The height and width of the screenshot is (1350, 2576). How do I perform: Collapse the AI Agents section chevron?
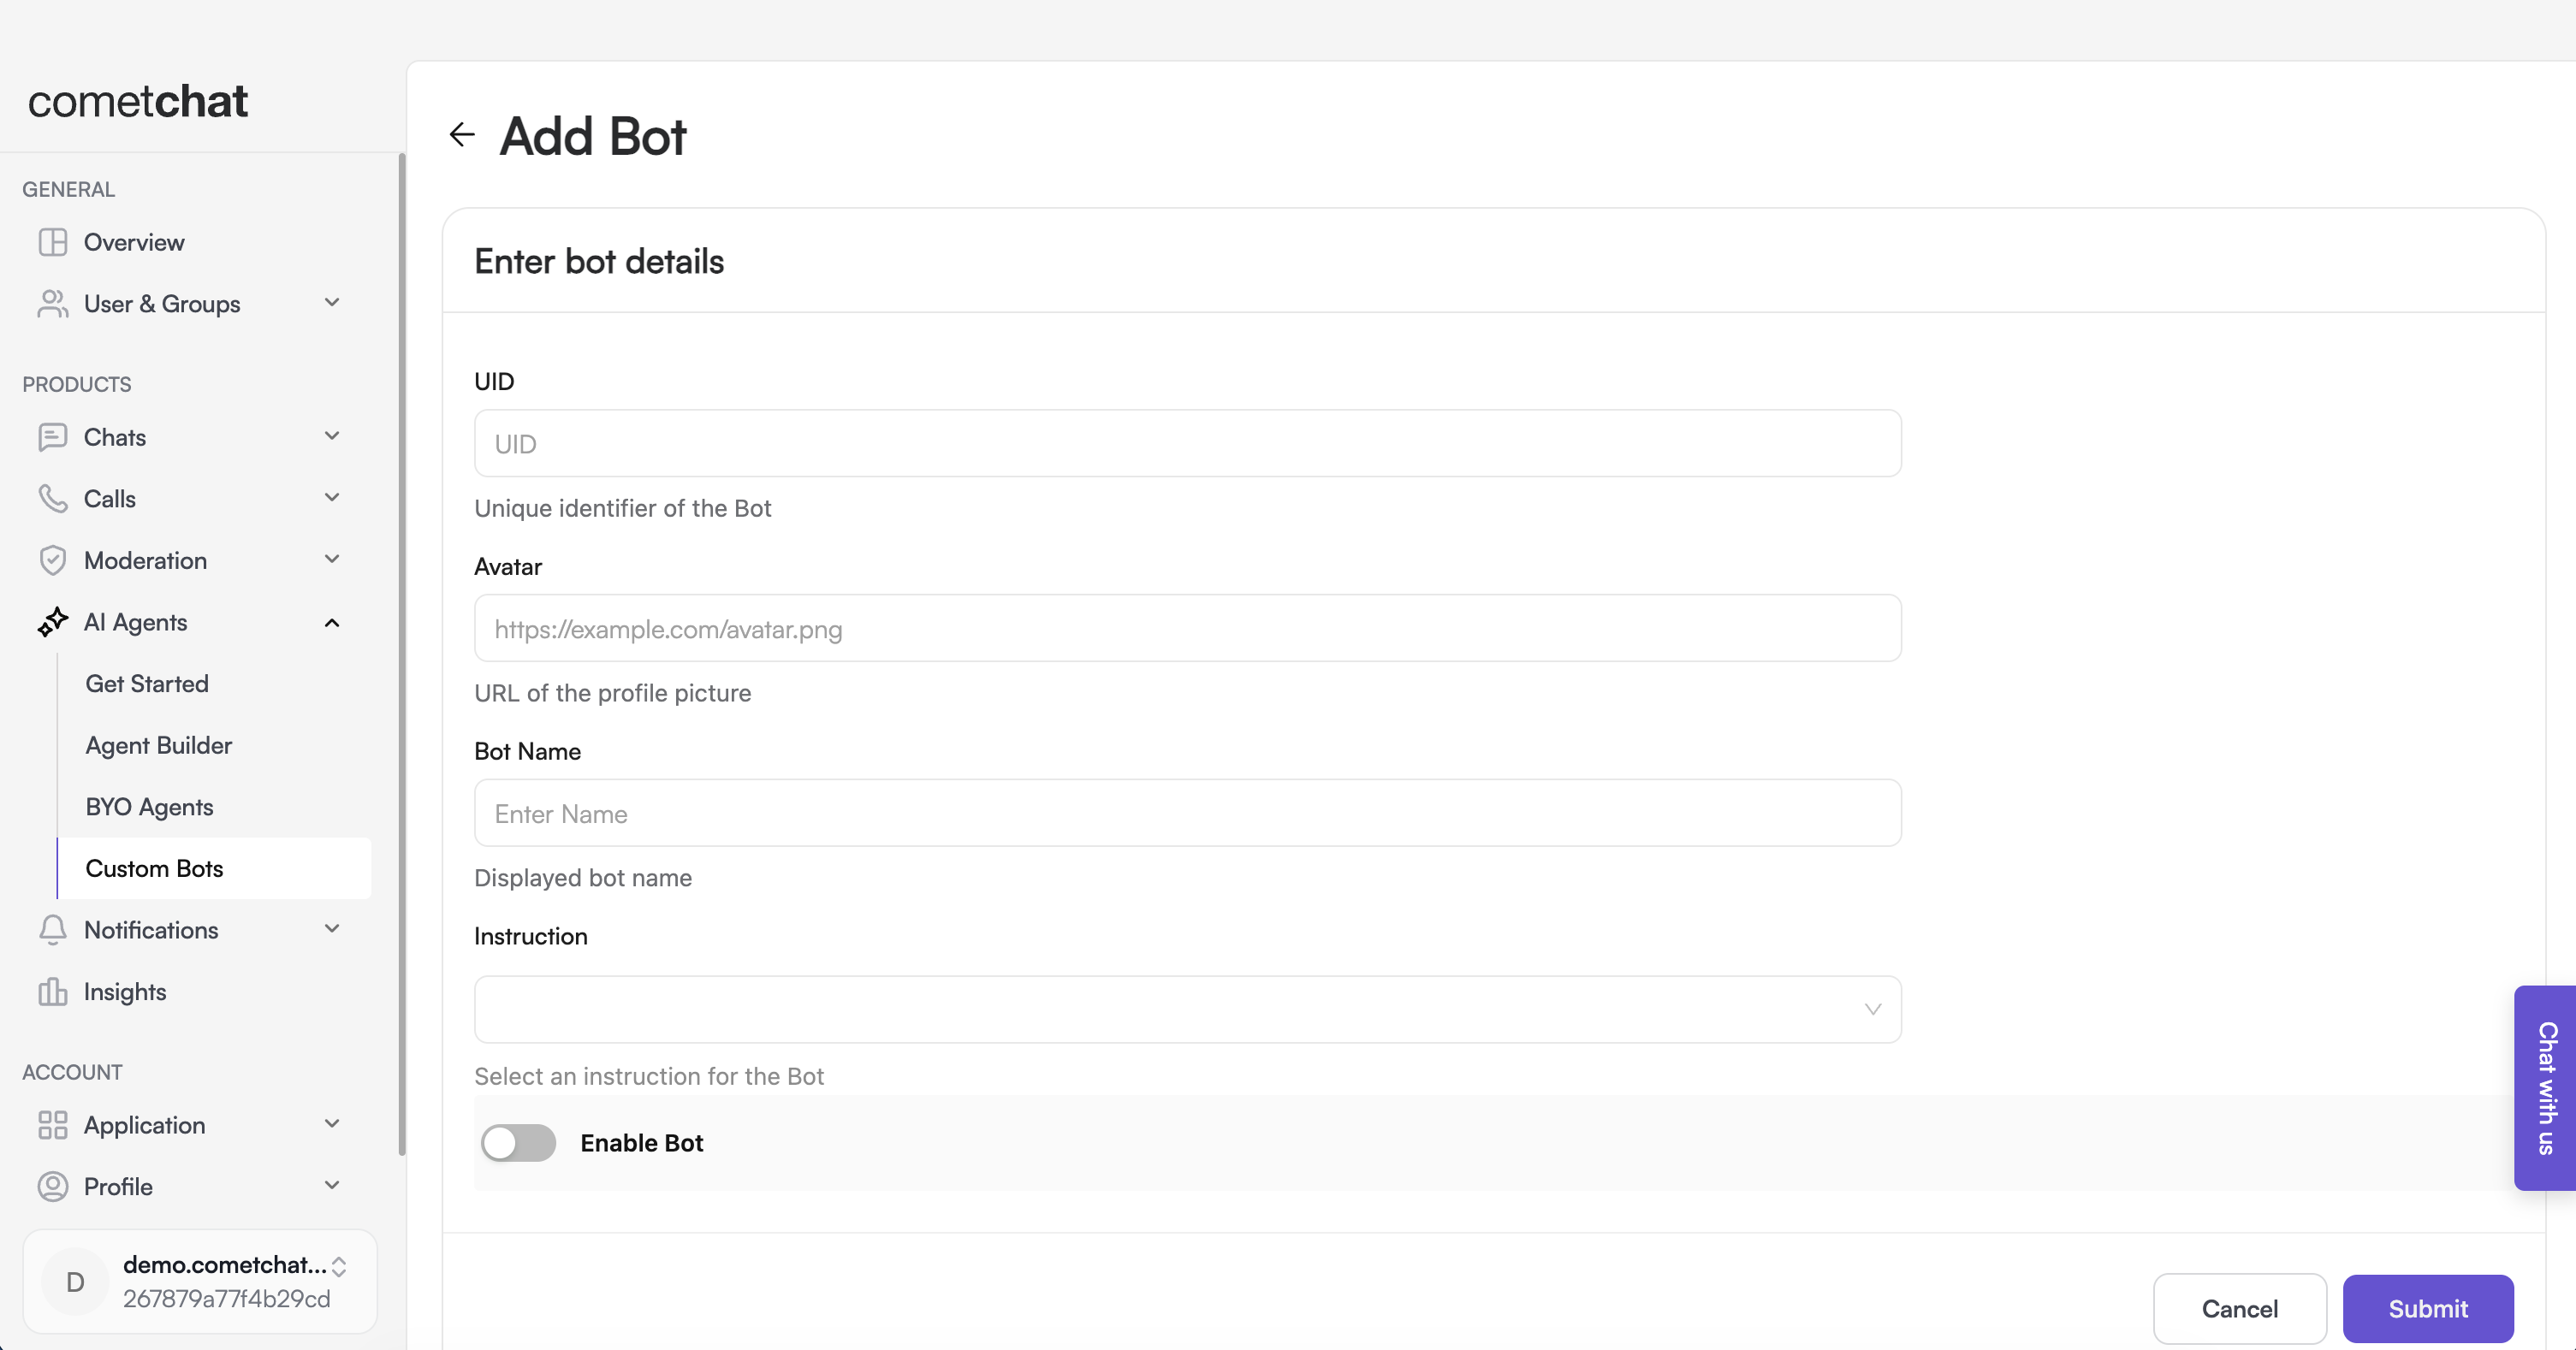coord(332,623)
